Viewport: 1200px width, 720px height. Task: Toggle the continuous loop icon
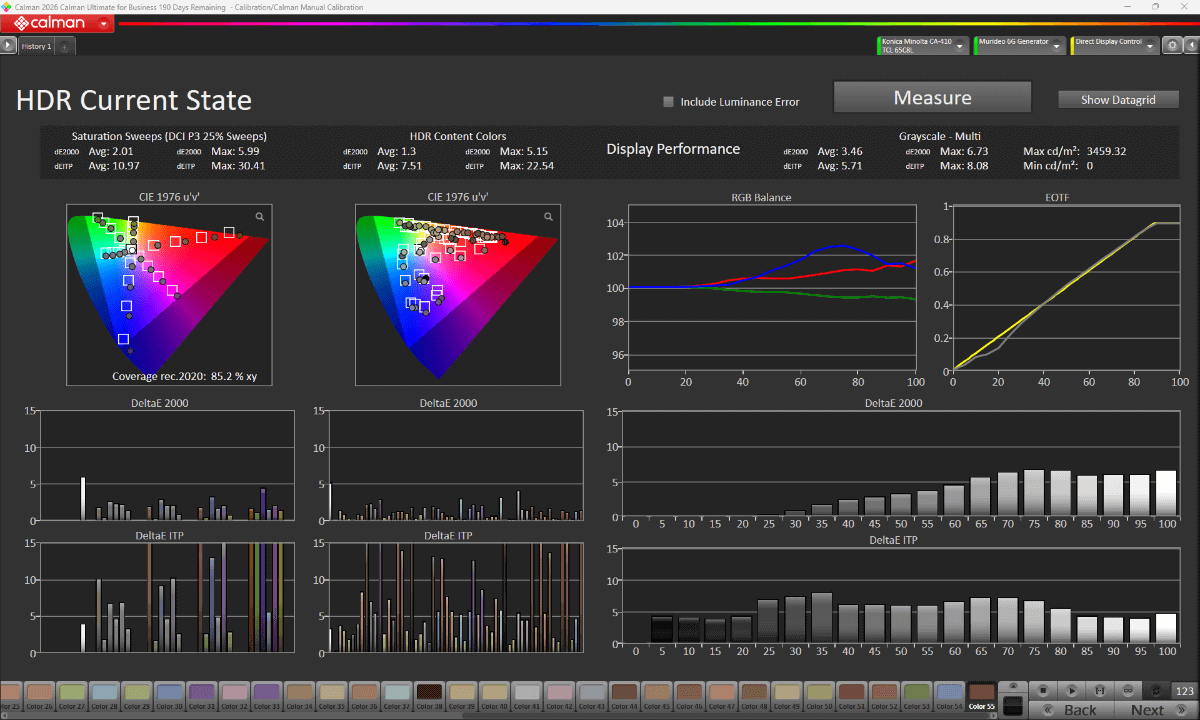pyautogui.click(x=1127, y=690)
